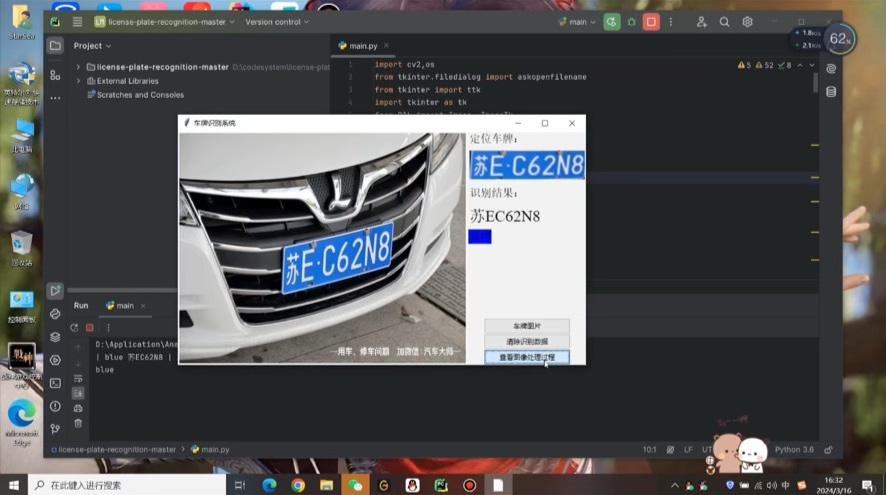
Task: Open the AI Assistant spiral icon on right sidebar
Action: pos(831,68)
